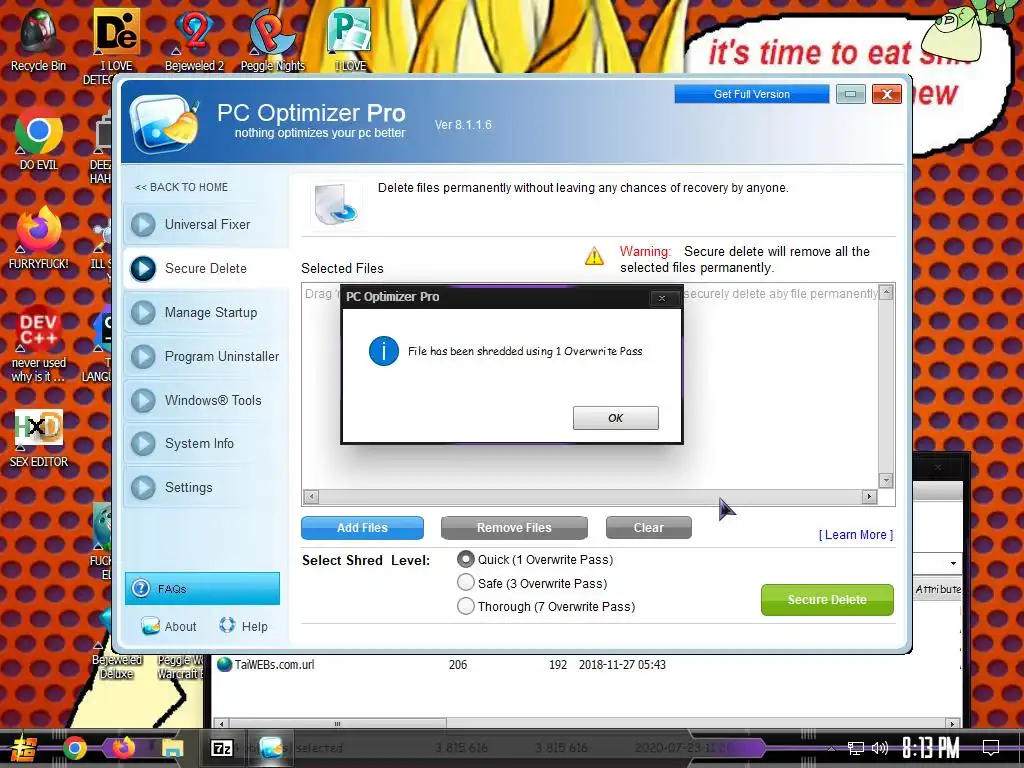Open the Universal Fixer section
The image size is (1024, 768).
tap(206, 225)
